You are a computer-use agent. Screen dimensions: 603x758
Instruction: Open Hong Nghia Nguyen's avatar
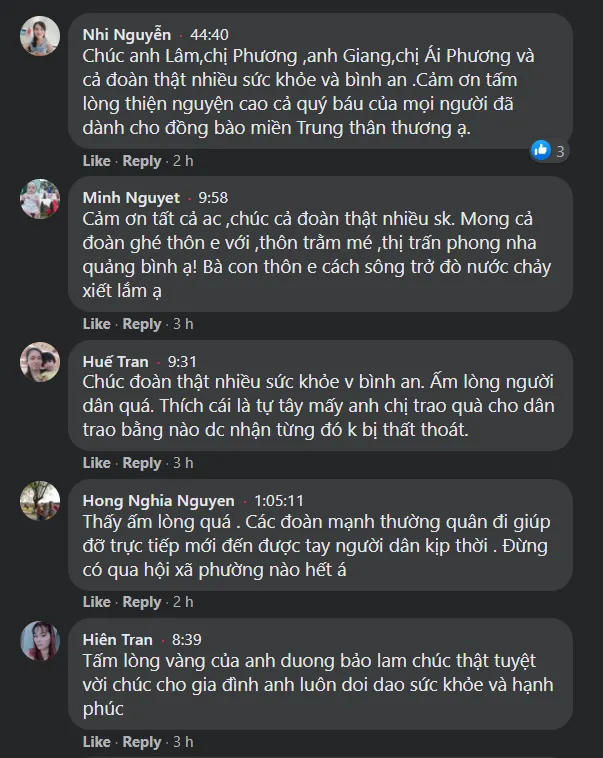tap(41, 501)
